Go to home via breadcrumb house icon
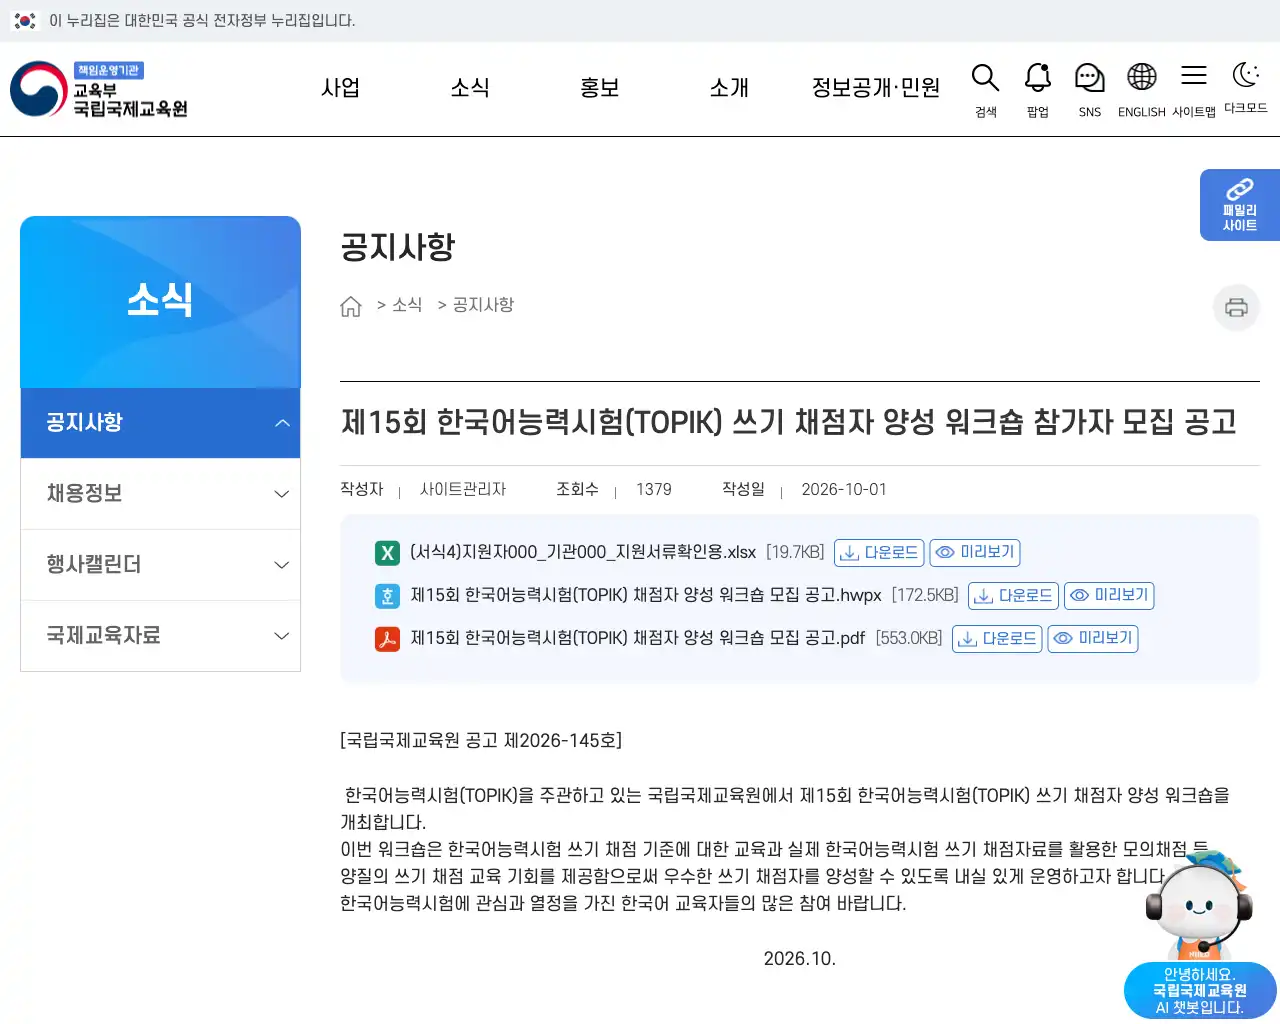 pyautogui.click(x=351, y=306)
